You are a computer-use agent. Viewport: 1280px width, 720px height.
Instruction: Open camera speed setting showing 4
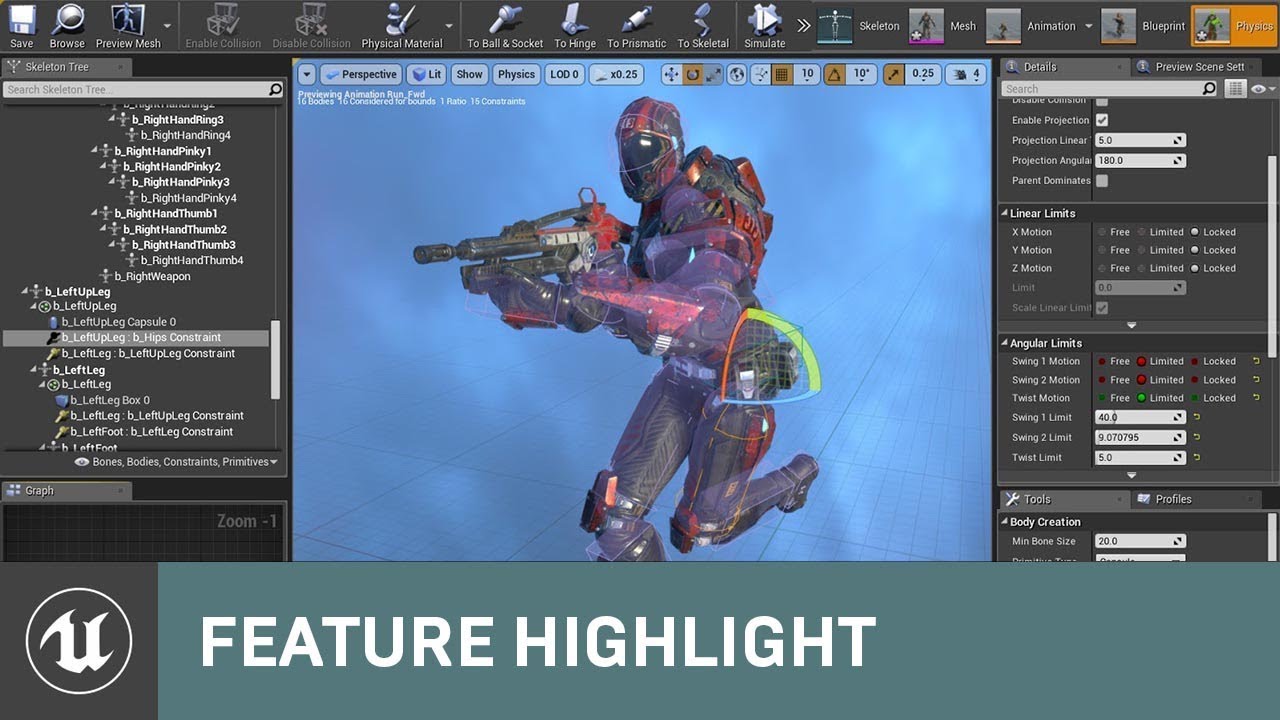[966, 74]
